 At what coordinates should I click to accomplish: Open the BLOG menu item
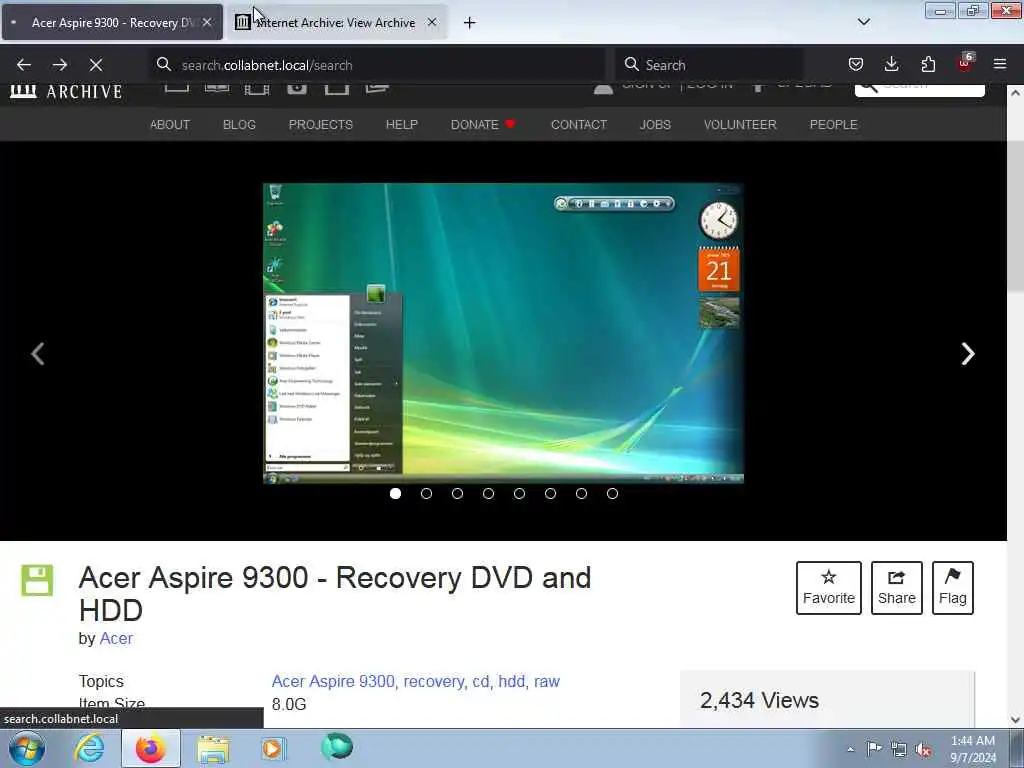pos(239,124)
